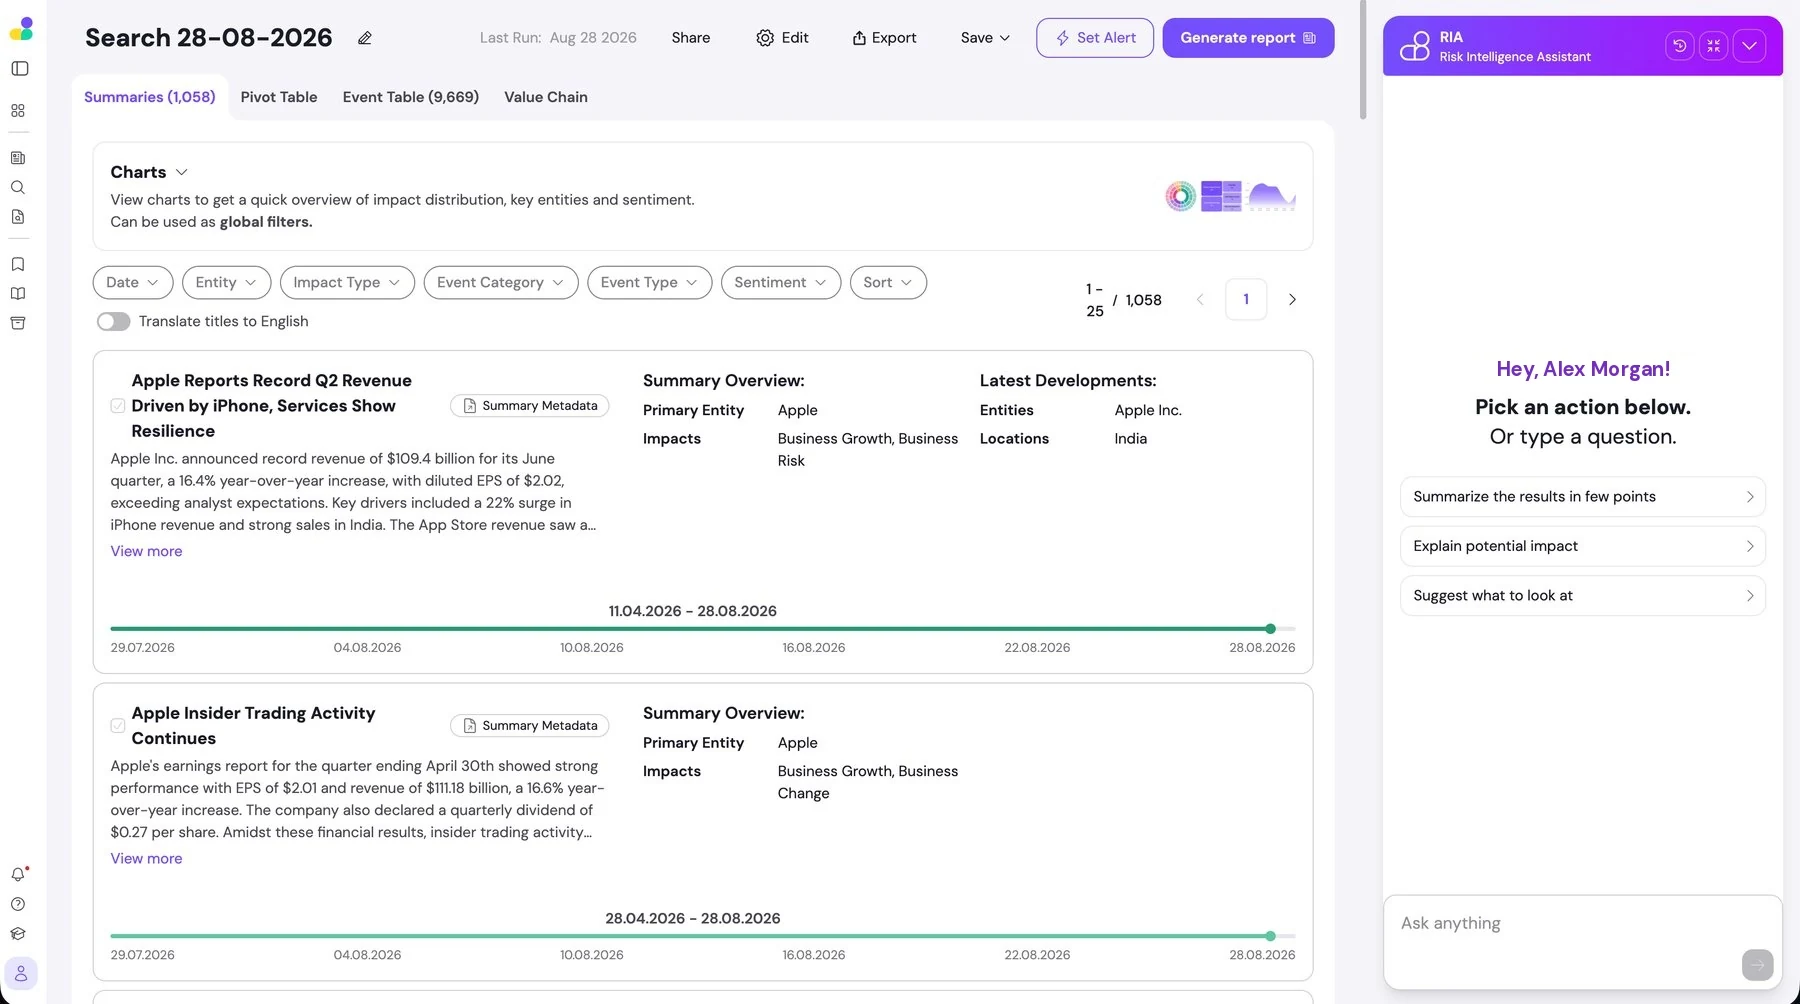The image size is (1800, 1004).
Task: Open the user profile icon
Action: 21,974
